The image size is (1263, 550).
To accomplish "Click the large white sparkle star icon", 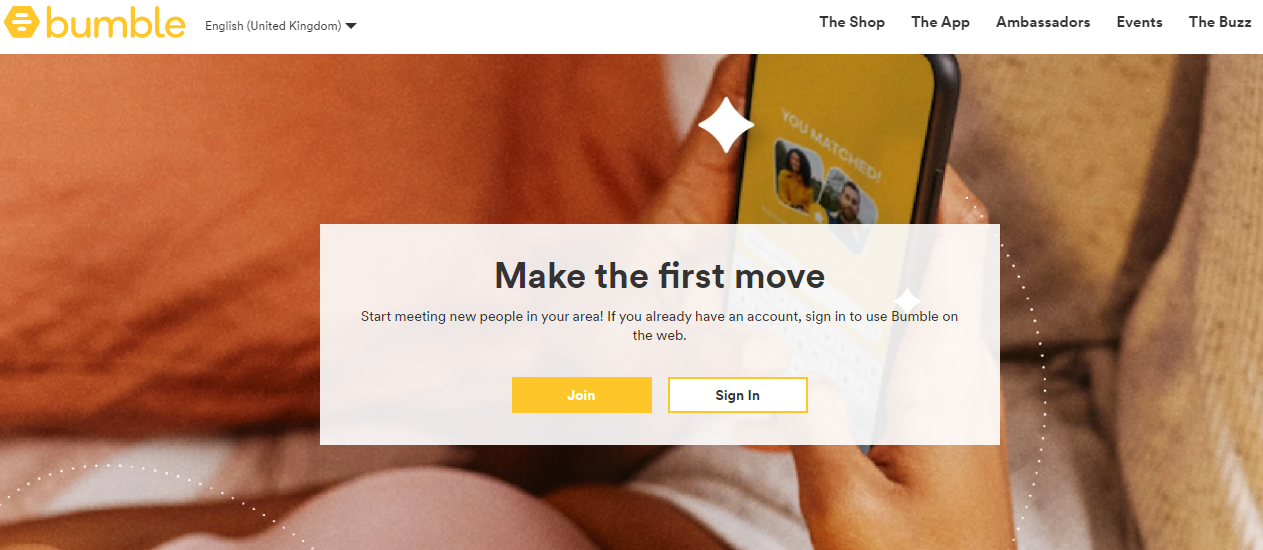I will pos(726,124).
